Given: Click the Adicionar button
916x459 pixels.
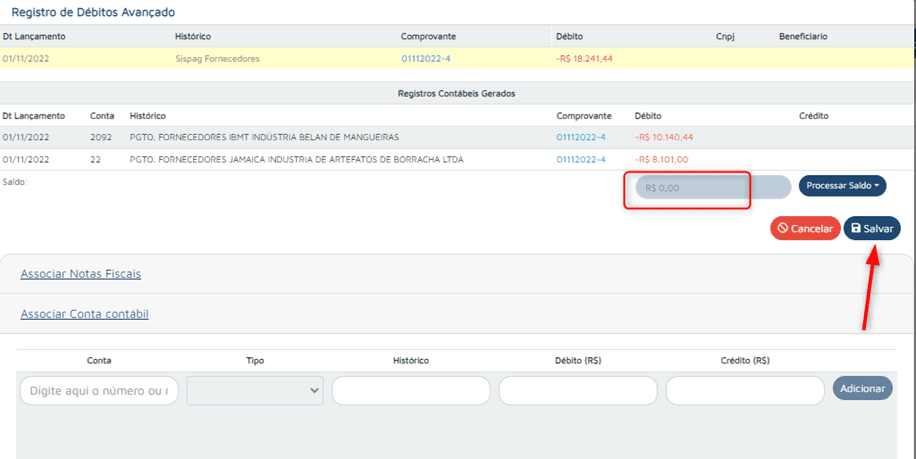Looking at the screenshot, I should 862,388.
